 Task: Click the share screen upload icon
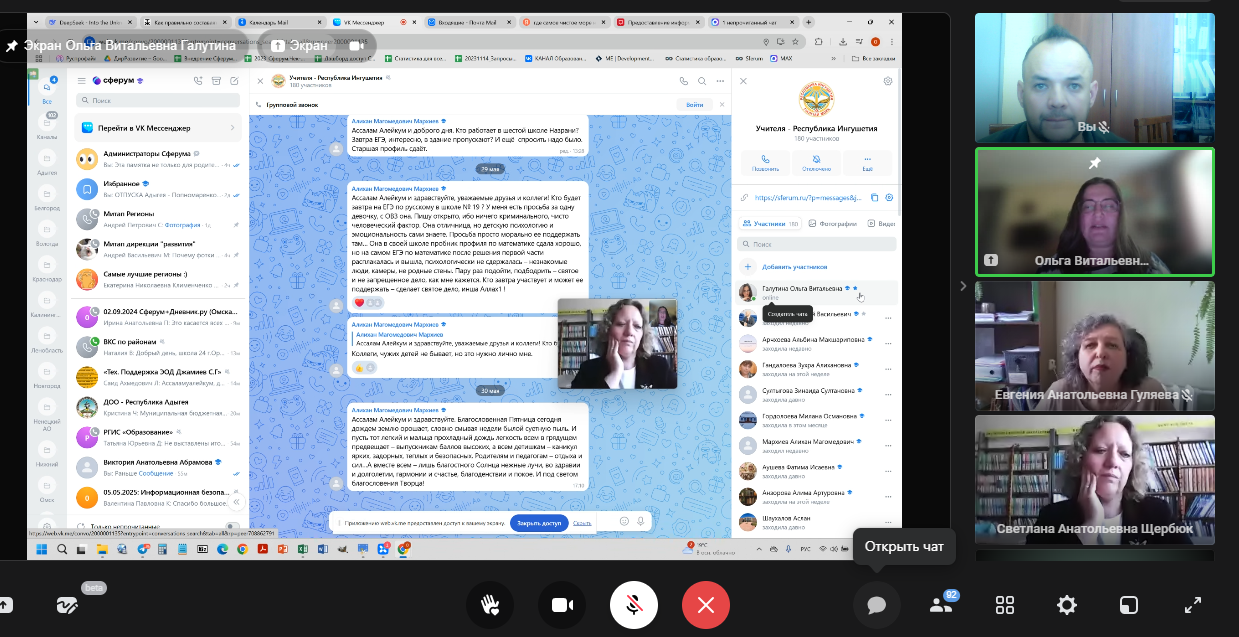(6, 605)
